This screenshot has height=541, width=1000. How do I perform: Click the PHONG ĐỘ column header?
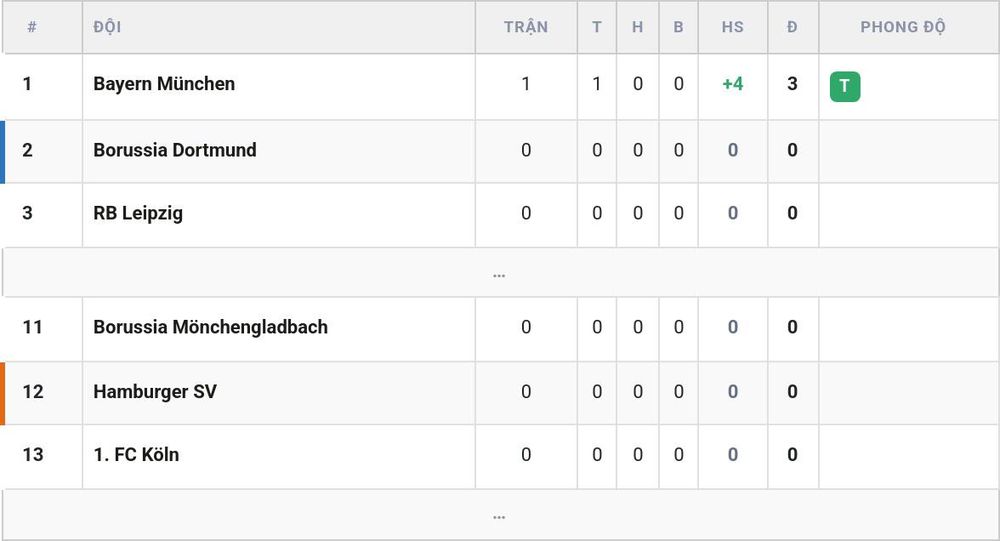(902, 27)
